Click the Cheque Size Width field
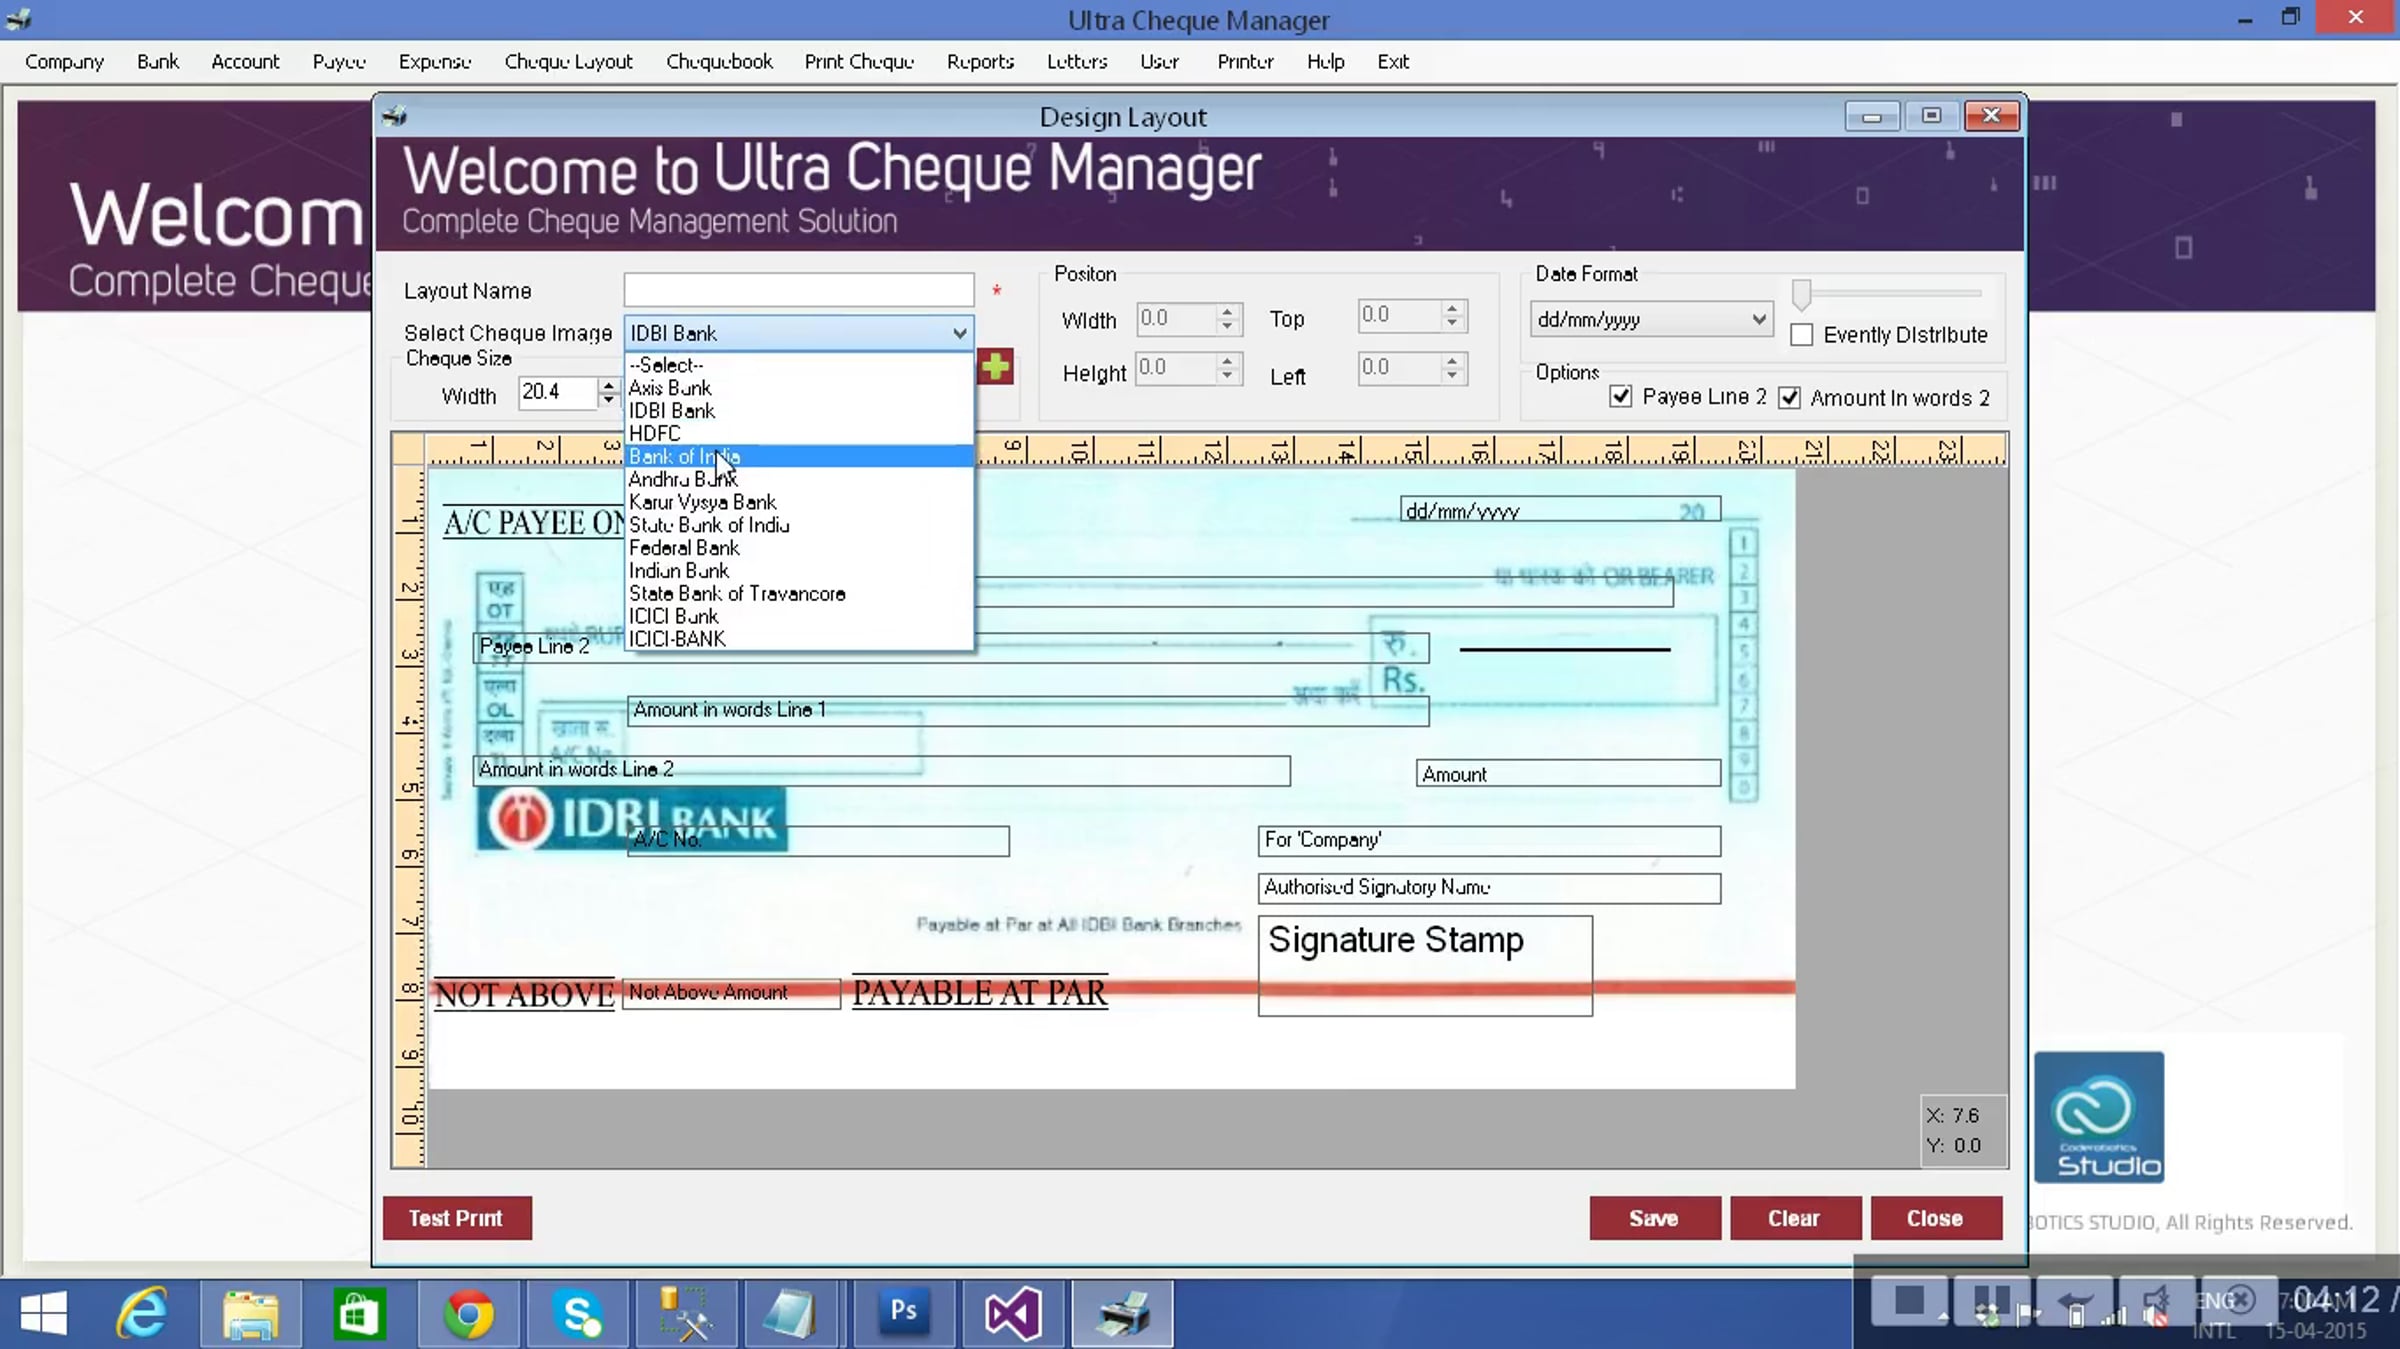The height and width of the screenshot is (1349, 2400). (x=557, y=392)
